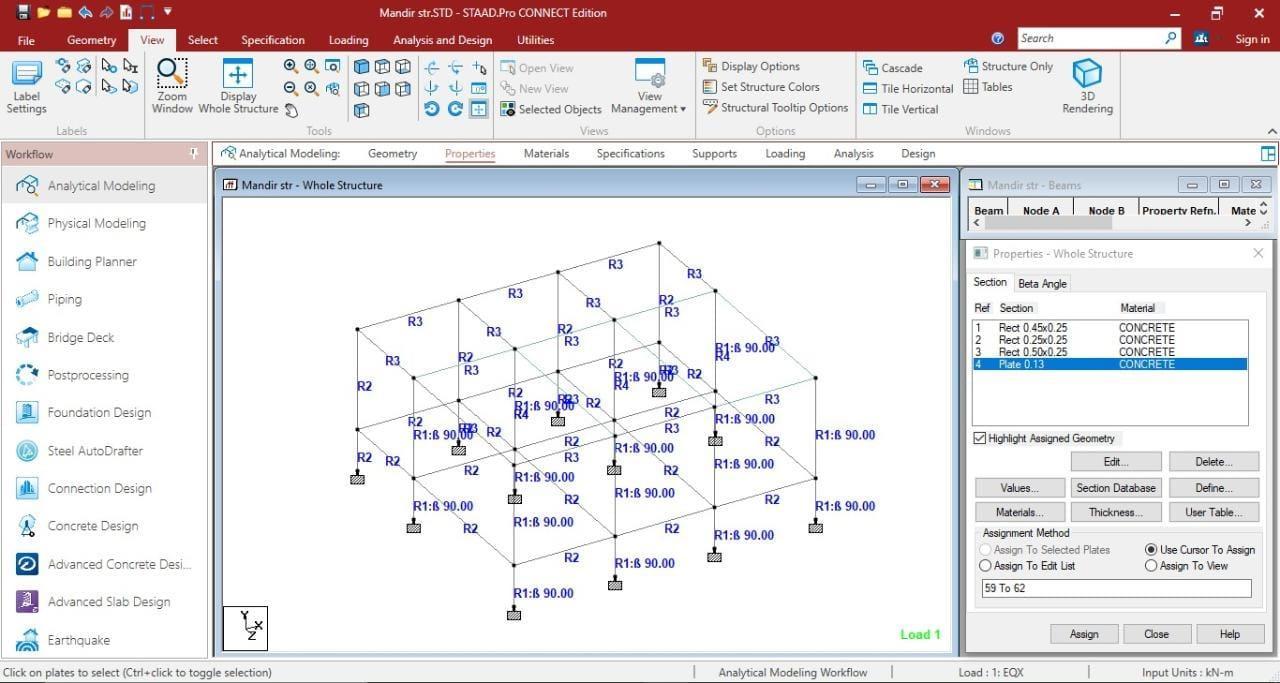Click Property Refn. column header

(1180, 211)
